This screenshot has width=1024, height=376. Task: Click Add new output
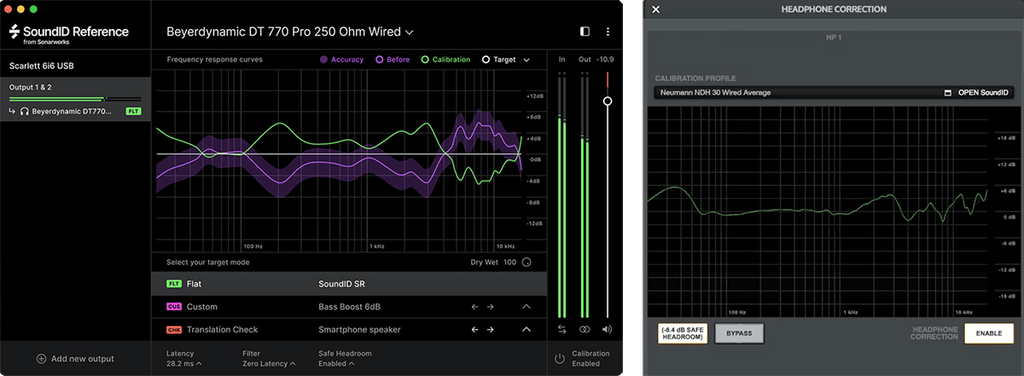[75, 358]
